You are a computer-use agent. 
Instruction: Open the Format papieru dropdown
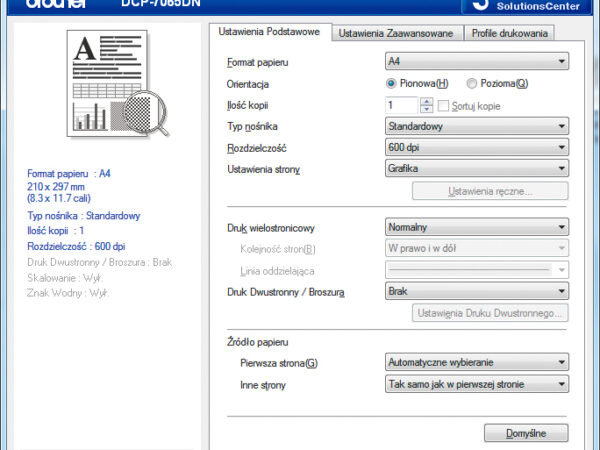476,63
